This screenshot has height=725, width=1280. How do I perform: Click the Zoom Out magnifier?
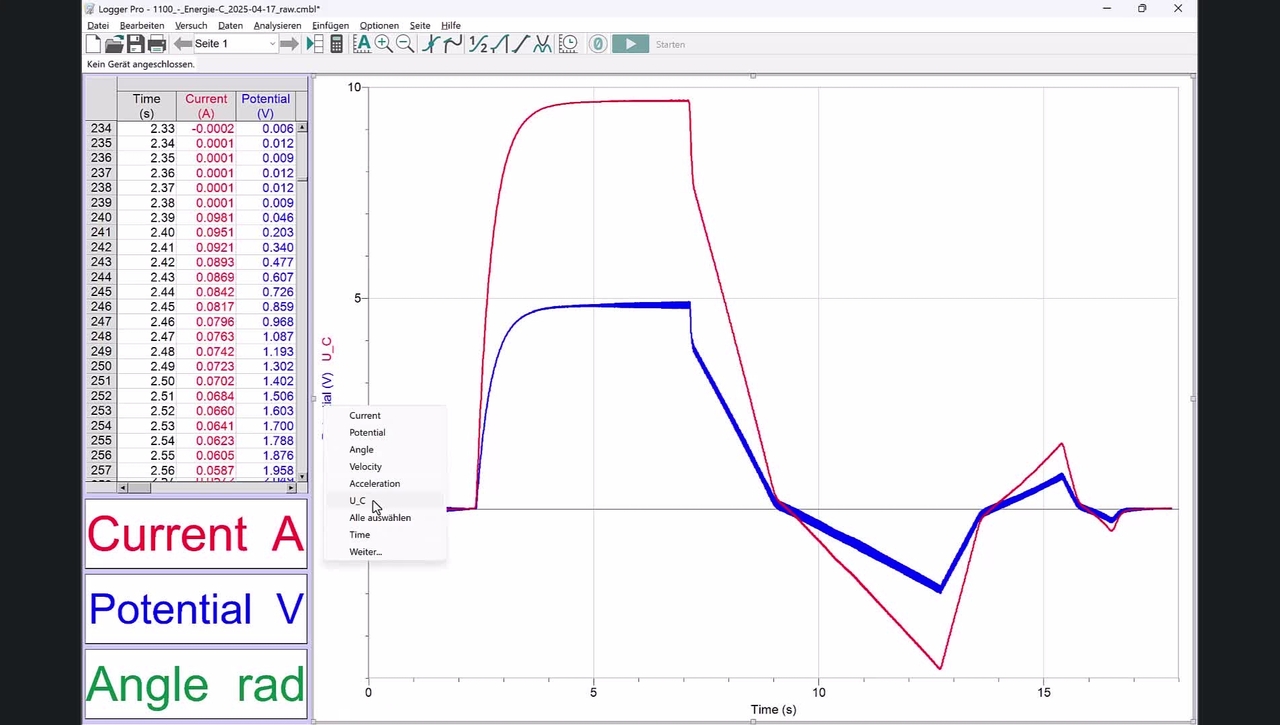pyautogui.click(x=405, y=44)
